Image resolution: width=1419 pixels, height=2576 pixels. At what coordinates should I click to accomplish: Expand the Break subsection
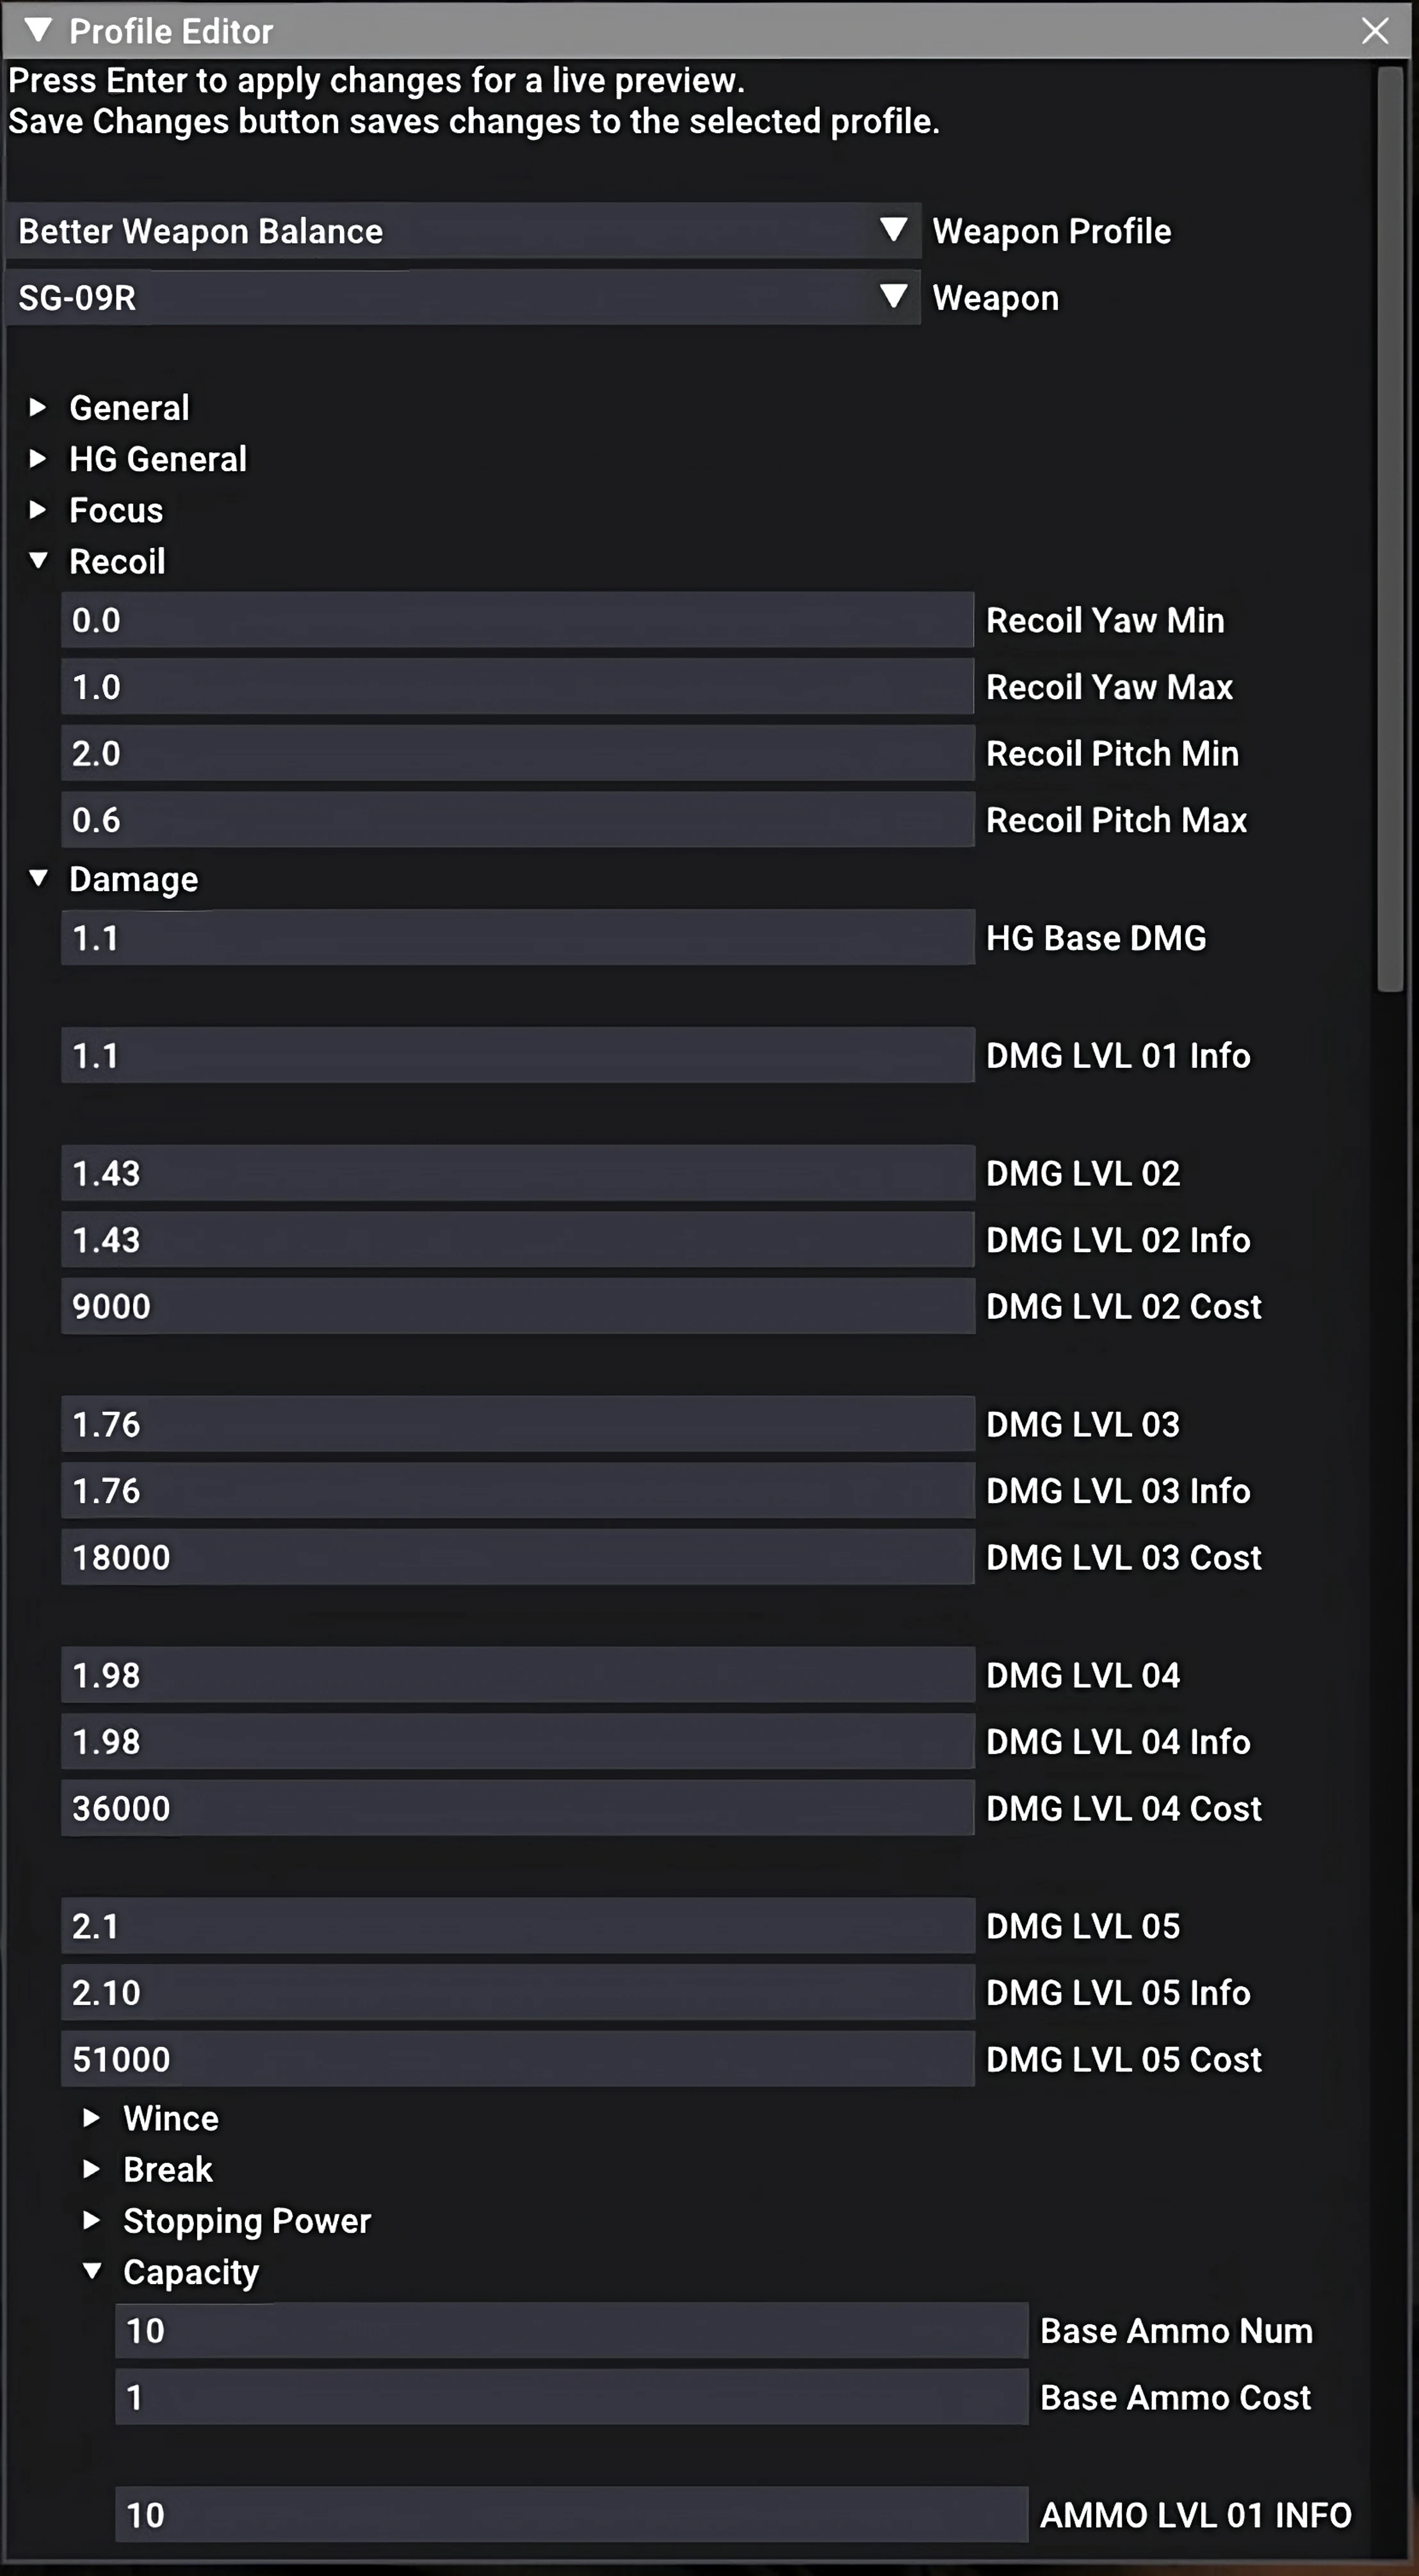pyautogui.click(x=92, y=2168)
